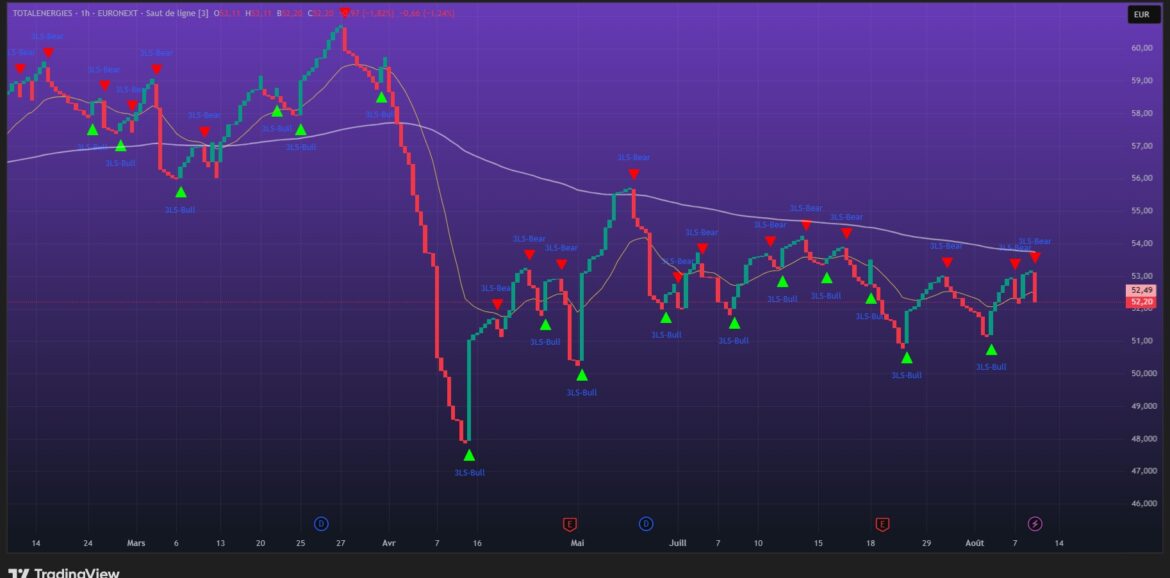Click the TradingView logo

click(64, 572)
